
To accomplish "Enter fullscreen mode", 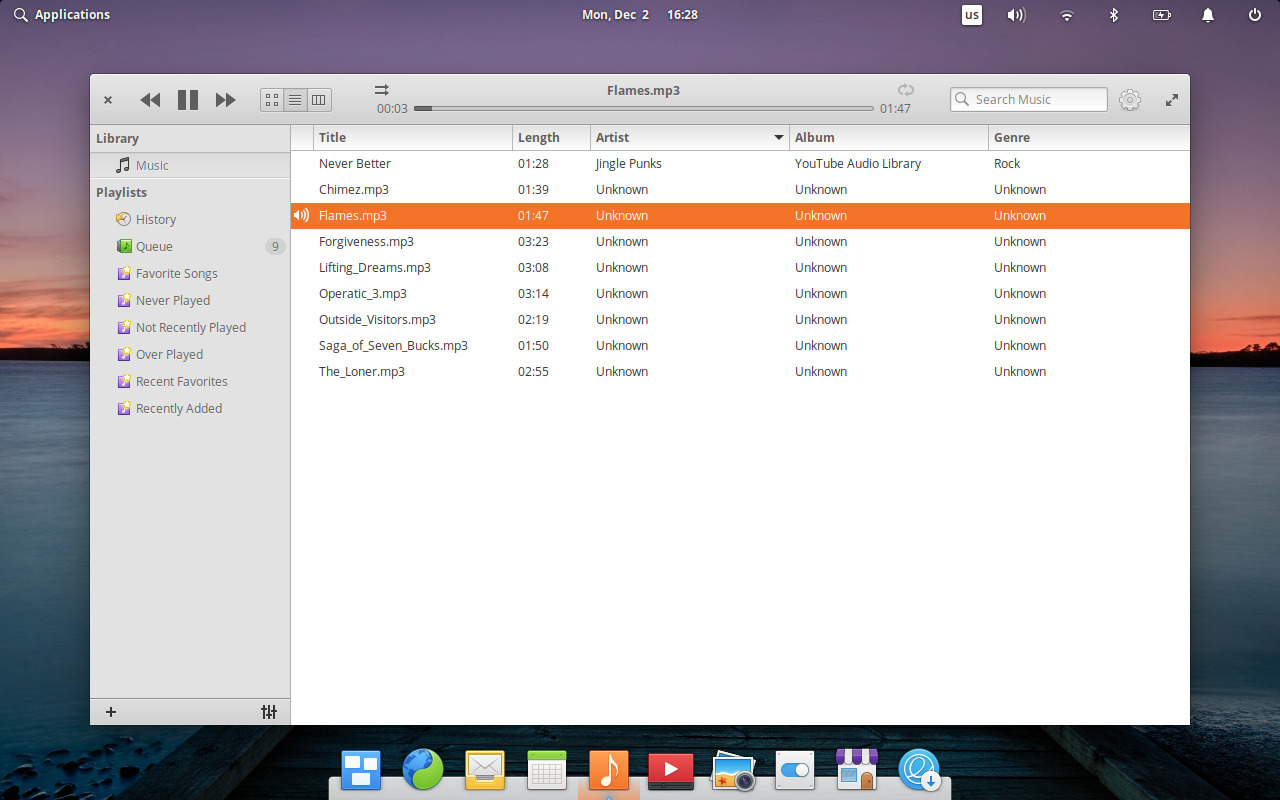I will click(1171, 99).
